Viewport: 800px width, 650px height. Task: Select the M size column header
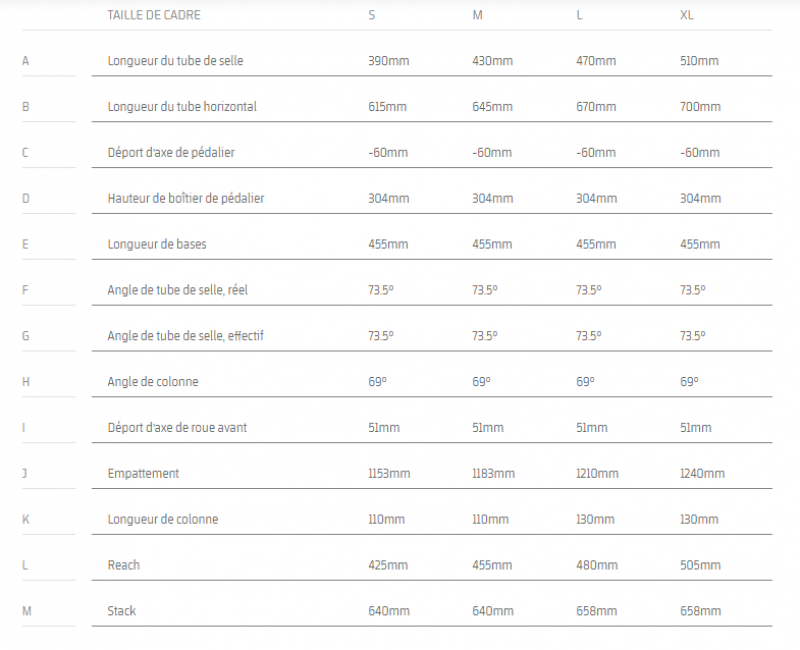pos(477,15)
